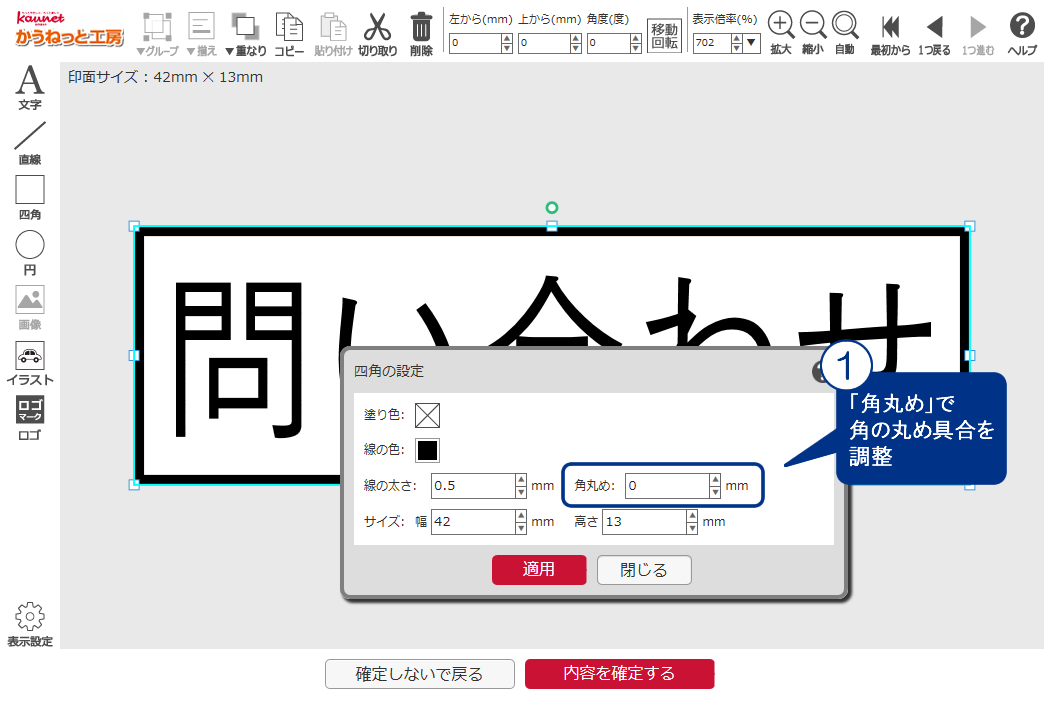
Task: Select the 文字 text tool
Action: tap(30, 86)
